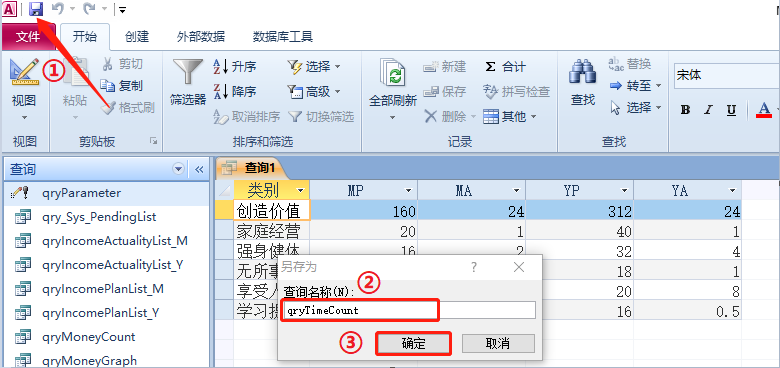Click the 复制 button
This screenshot has width=780, height=368.
tap(122, 86)
